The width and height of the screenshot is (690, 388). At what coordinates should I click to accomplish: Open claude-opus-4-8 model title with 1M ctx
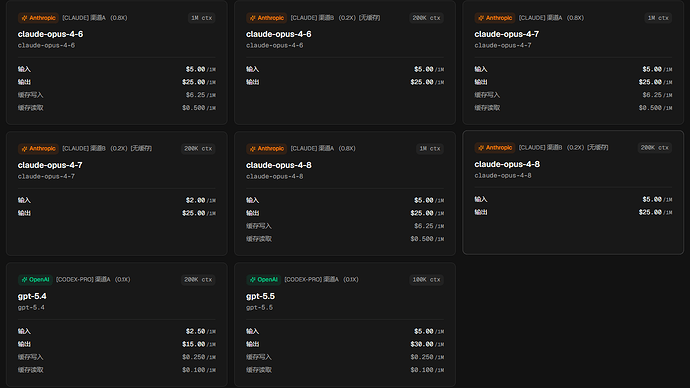coord(279,165)
